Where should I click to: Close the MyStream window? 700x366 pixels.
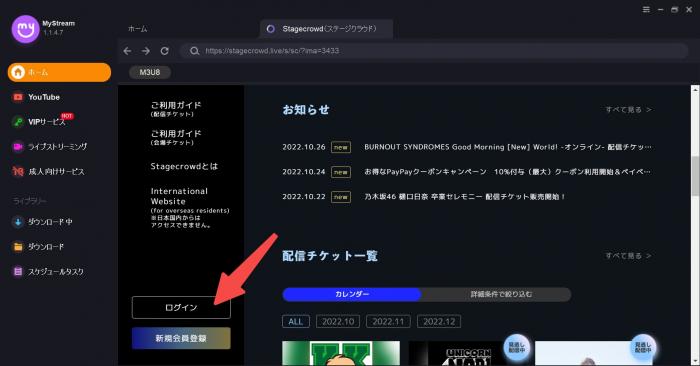(x=689, y=9)
